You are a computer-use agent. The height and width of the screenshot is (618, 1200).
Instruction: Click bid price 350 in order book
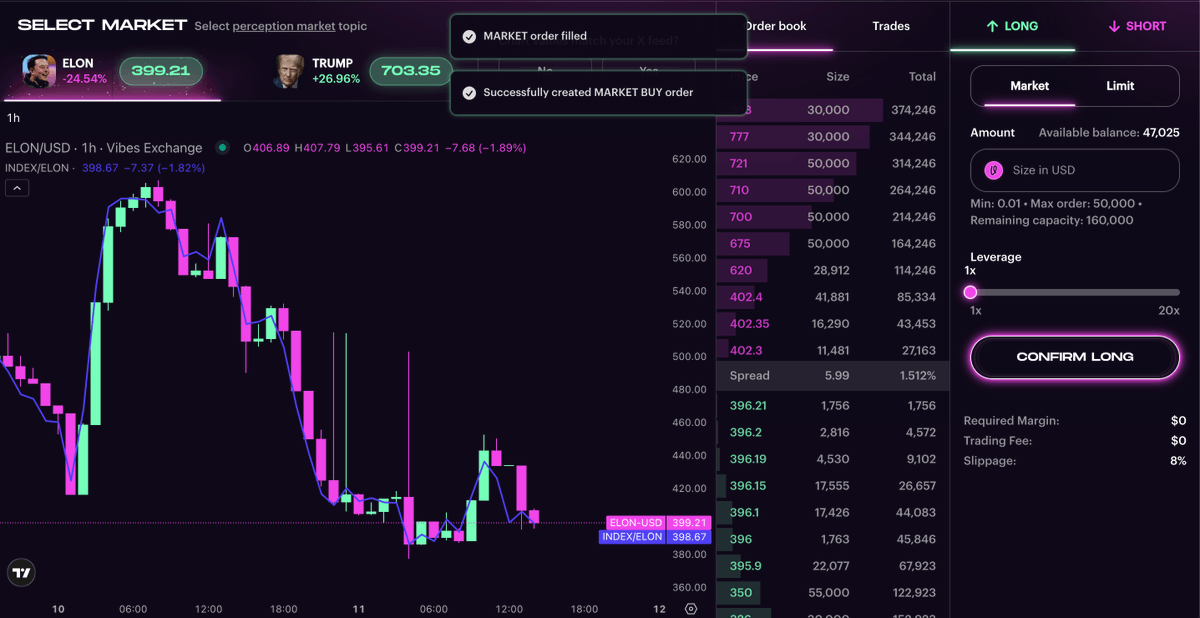pyautogui.click(x=741, y=593)
